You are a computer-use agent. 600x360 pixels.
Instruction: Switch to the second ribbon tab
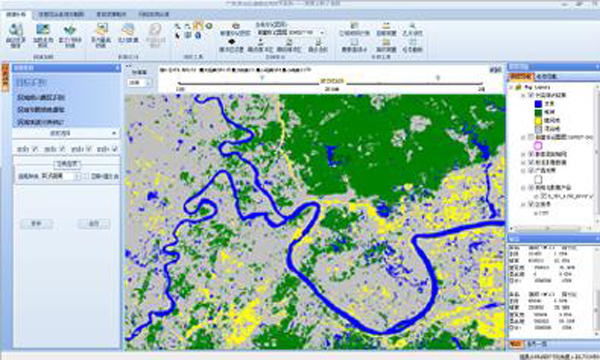tap(61, 14)
